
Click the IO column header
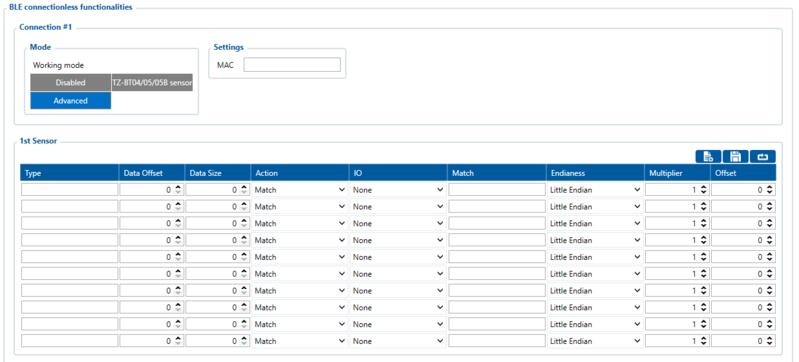pyautogui.click(x=398, y=173)
